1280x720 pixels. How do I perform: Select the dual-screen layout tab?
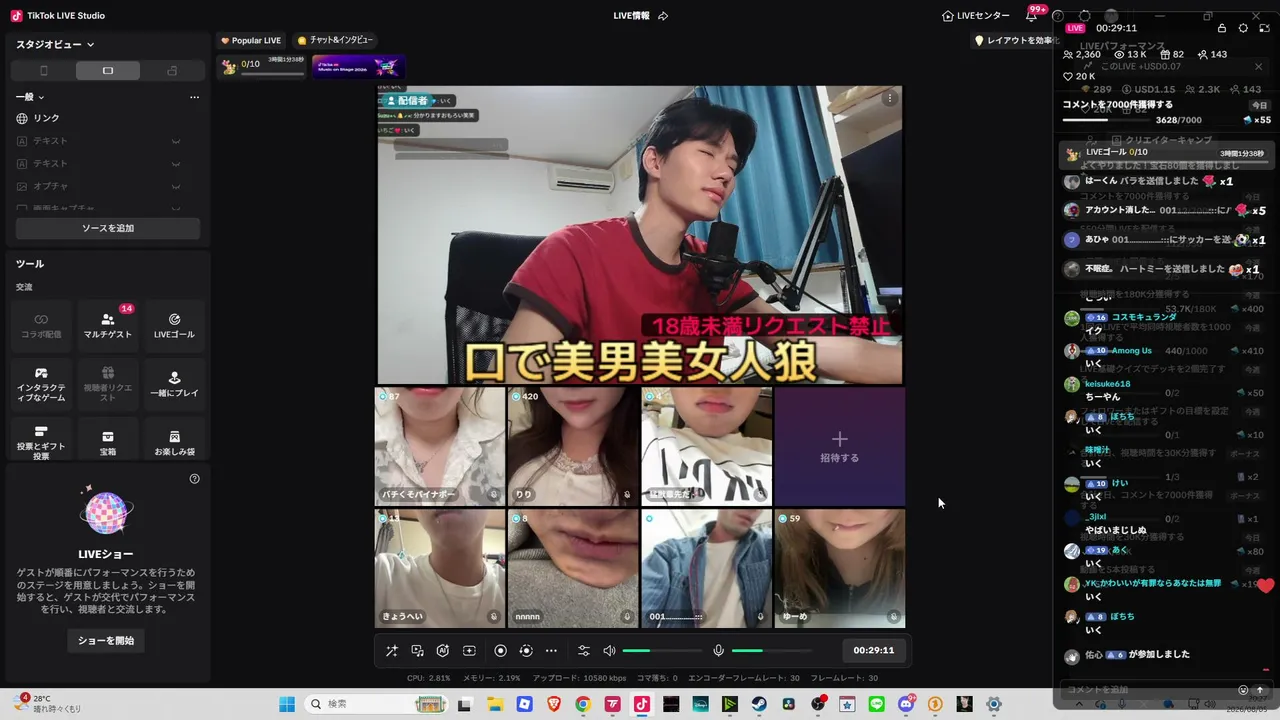click(172, 71)
